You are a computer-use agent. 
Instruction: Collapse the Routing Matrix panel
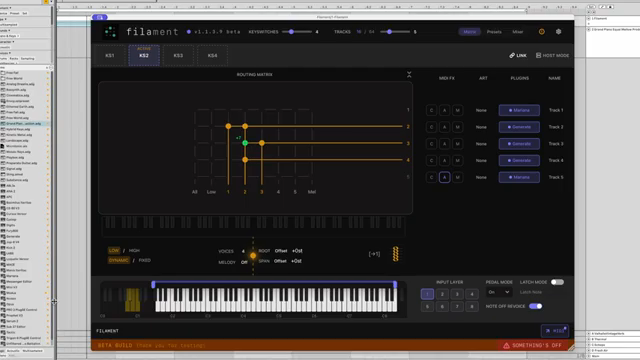click(x=409, y=74)
